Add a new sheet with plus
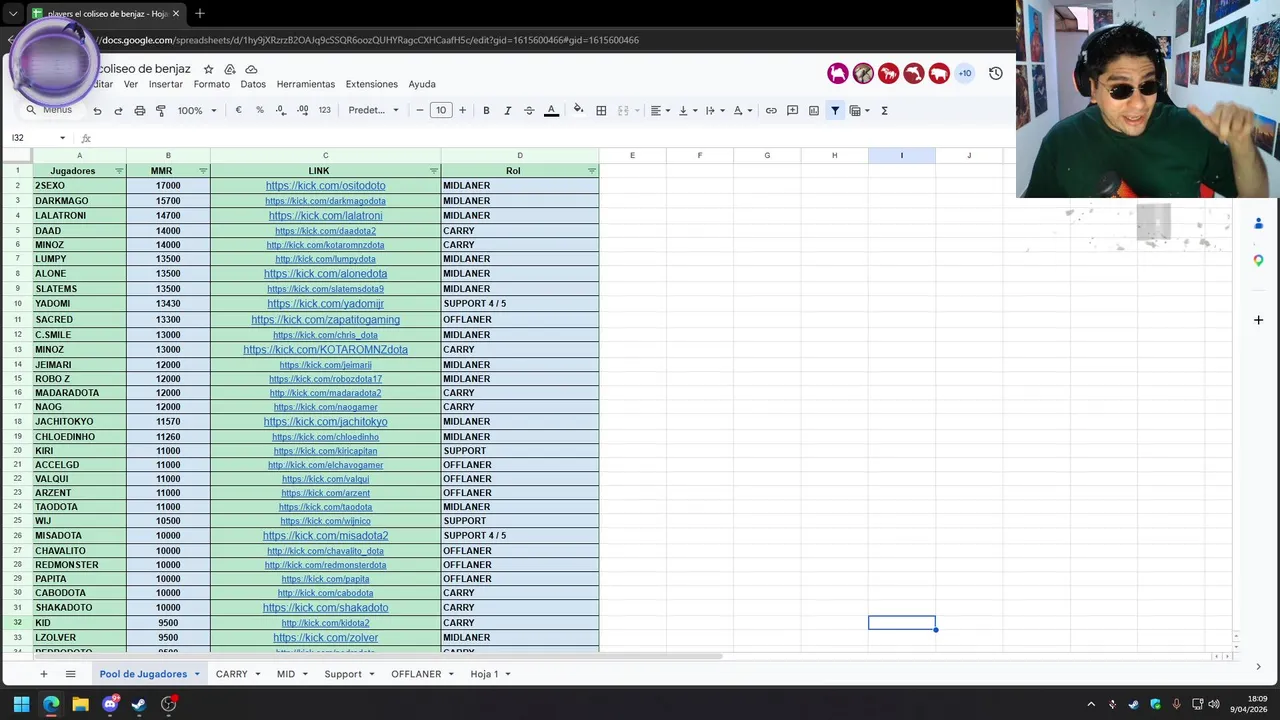The image size is (1280, 720). (43, 674)
